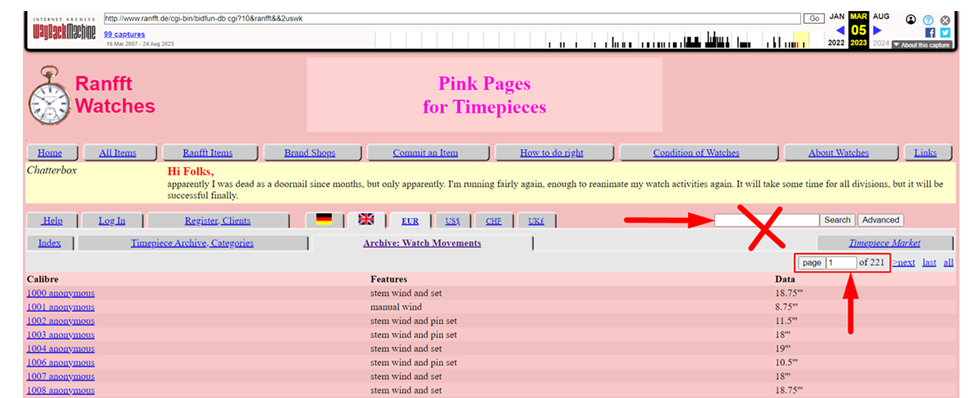Close Wayback toolbar with X icon
The height and width of the screenshot is (398, 980).
pos(946,20)
